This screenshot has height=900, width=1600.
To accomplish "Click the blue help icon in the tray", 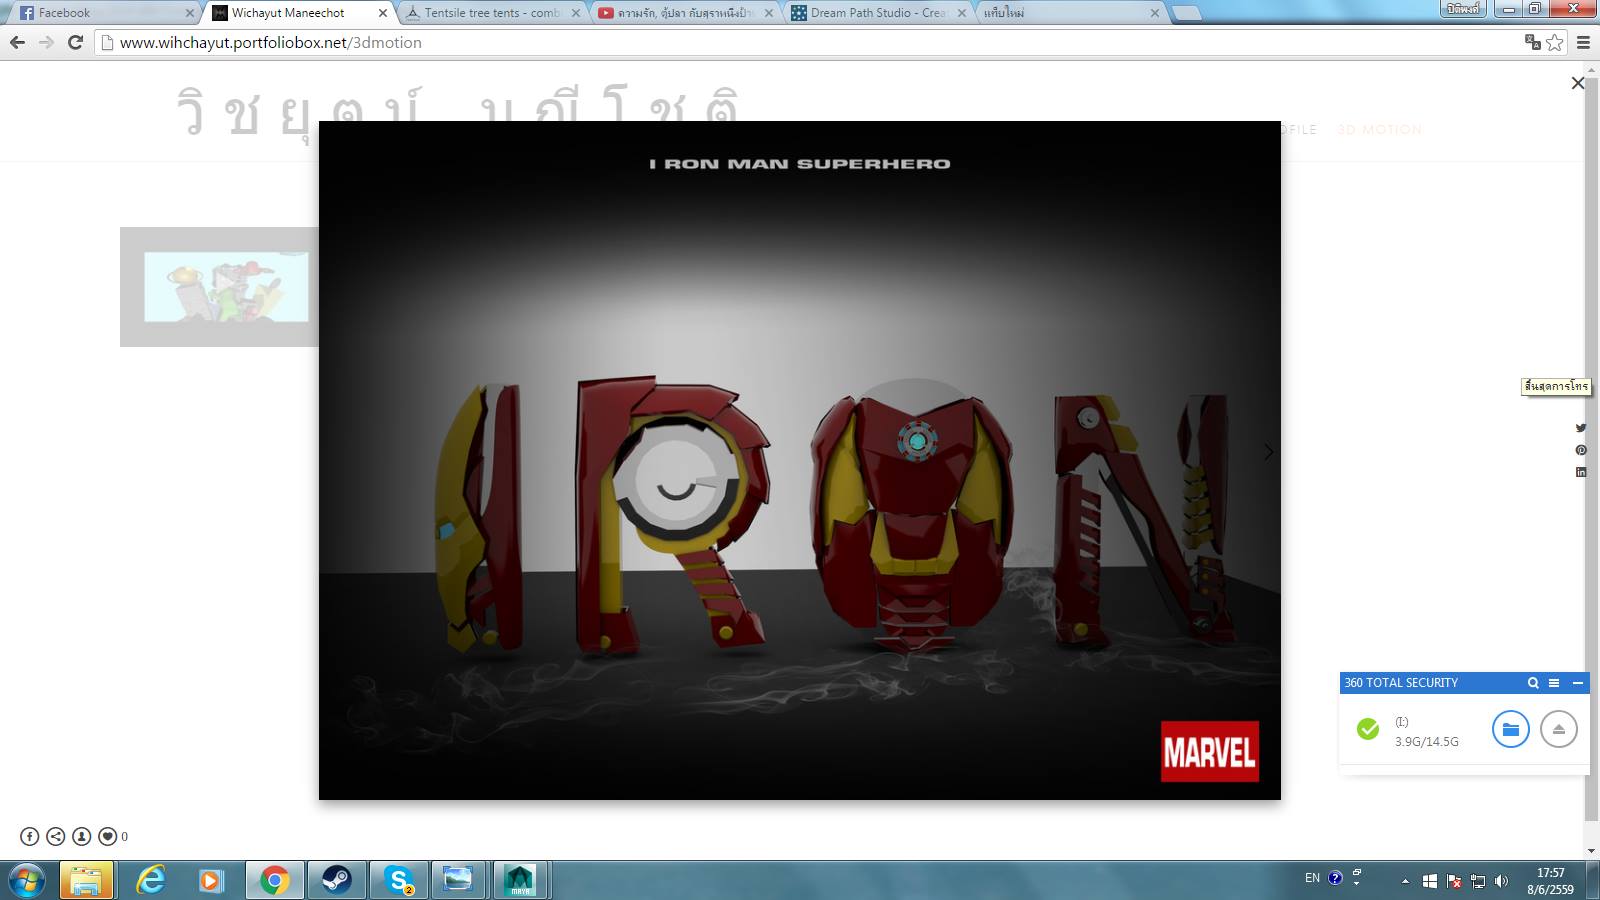I will 1335,878.
